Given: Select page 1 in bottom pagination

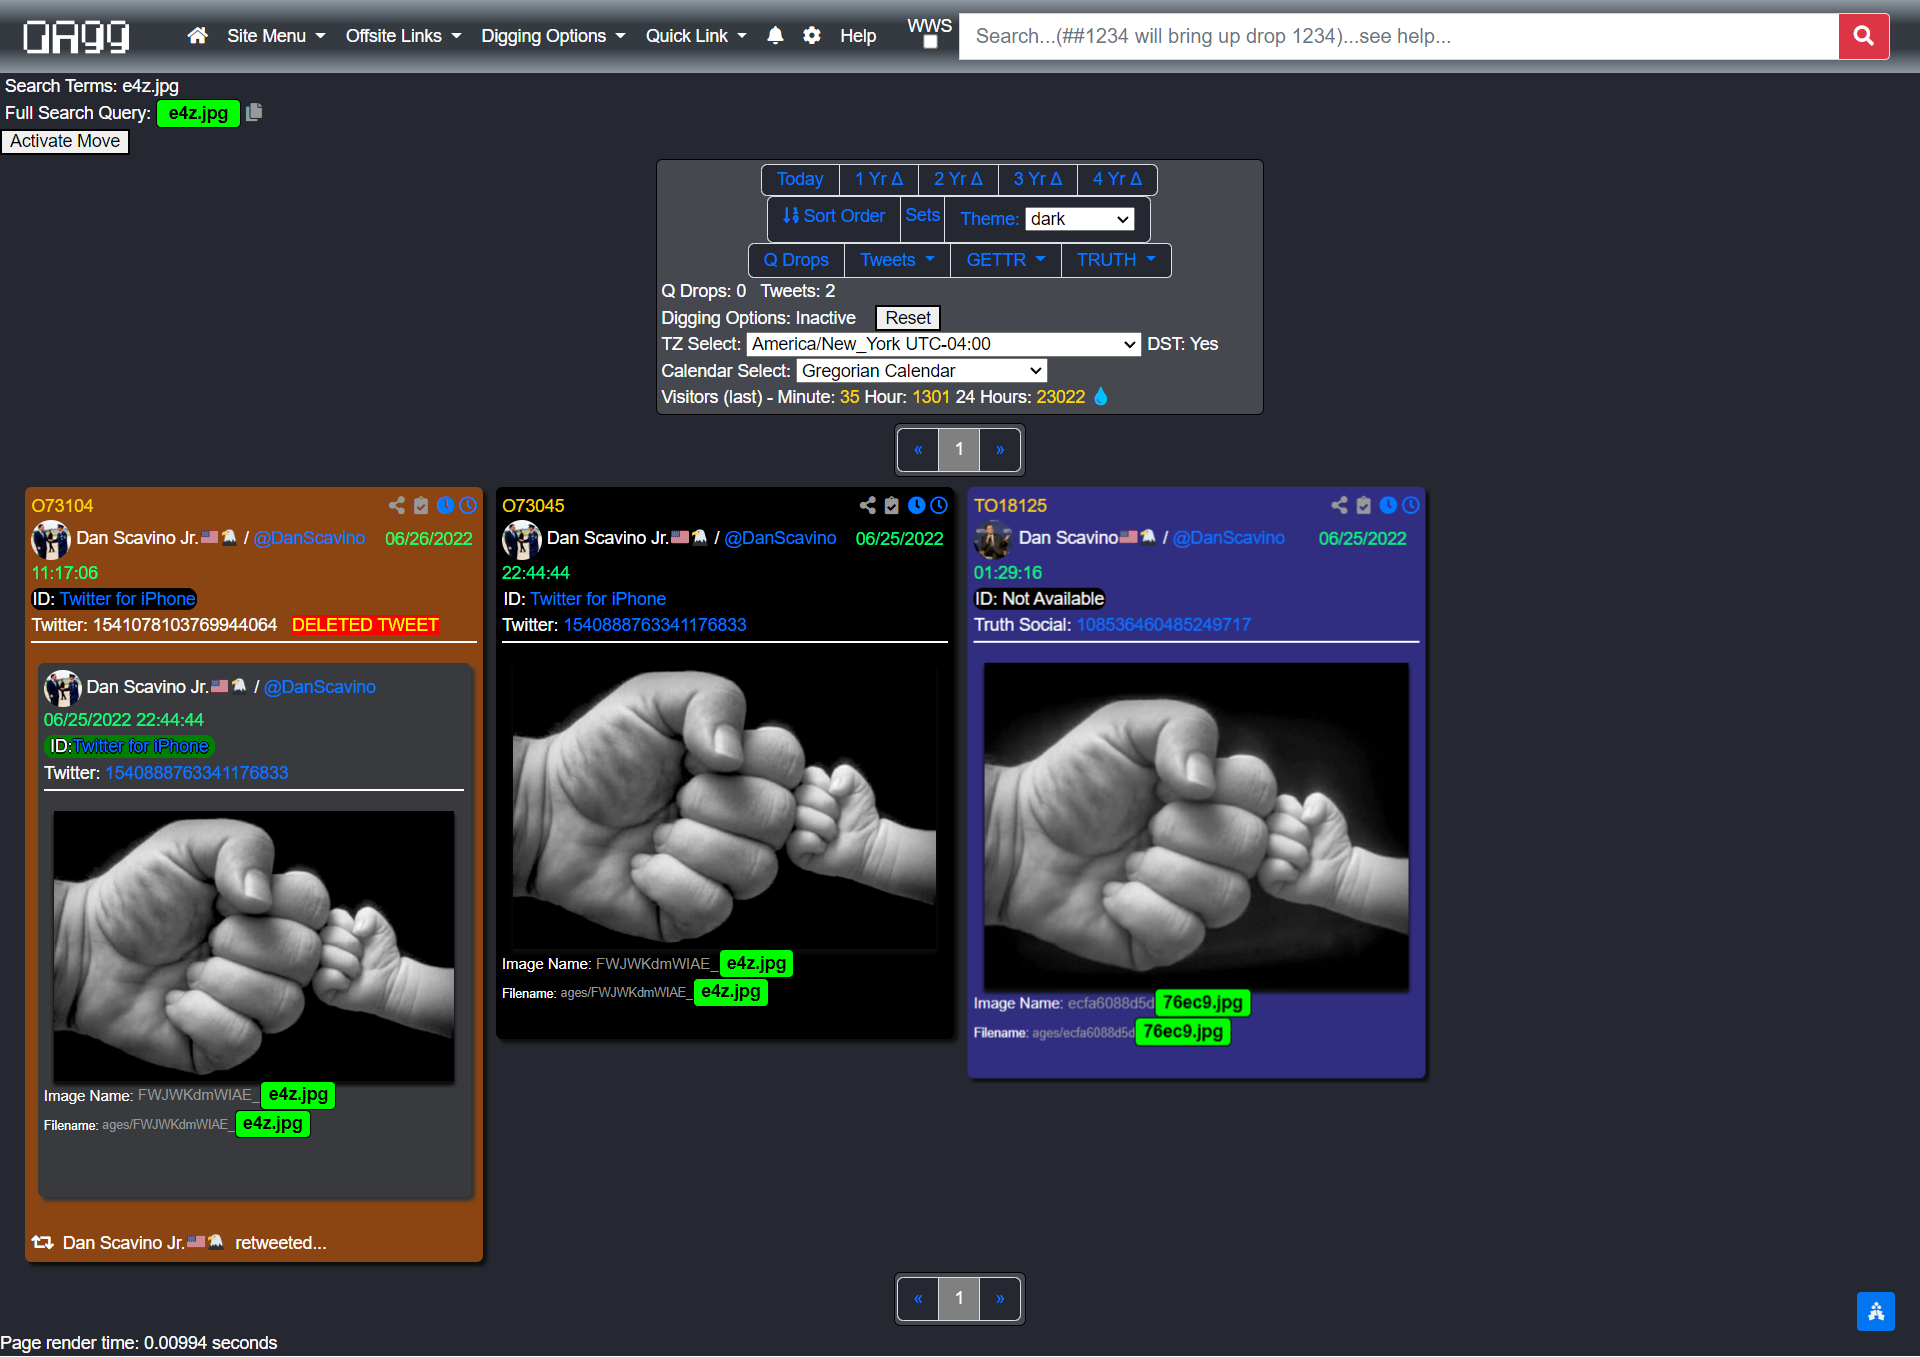Looking at the screenshot, I should pos(959,1298).
